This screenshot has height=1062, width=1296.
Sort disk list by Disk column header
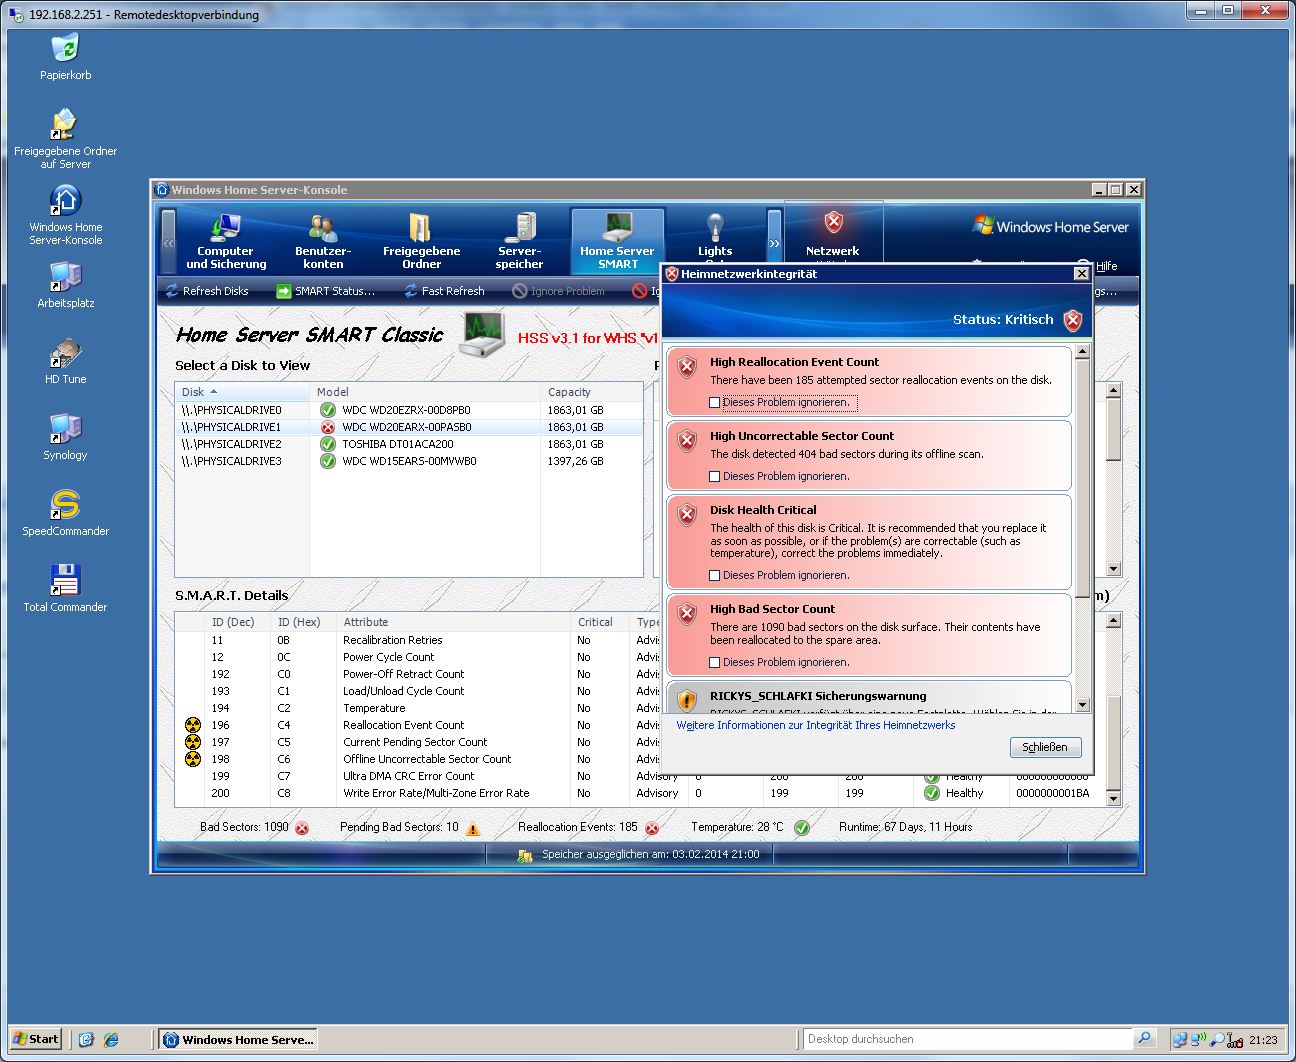[x=242, y=392]
